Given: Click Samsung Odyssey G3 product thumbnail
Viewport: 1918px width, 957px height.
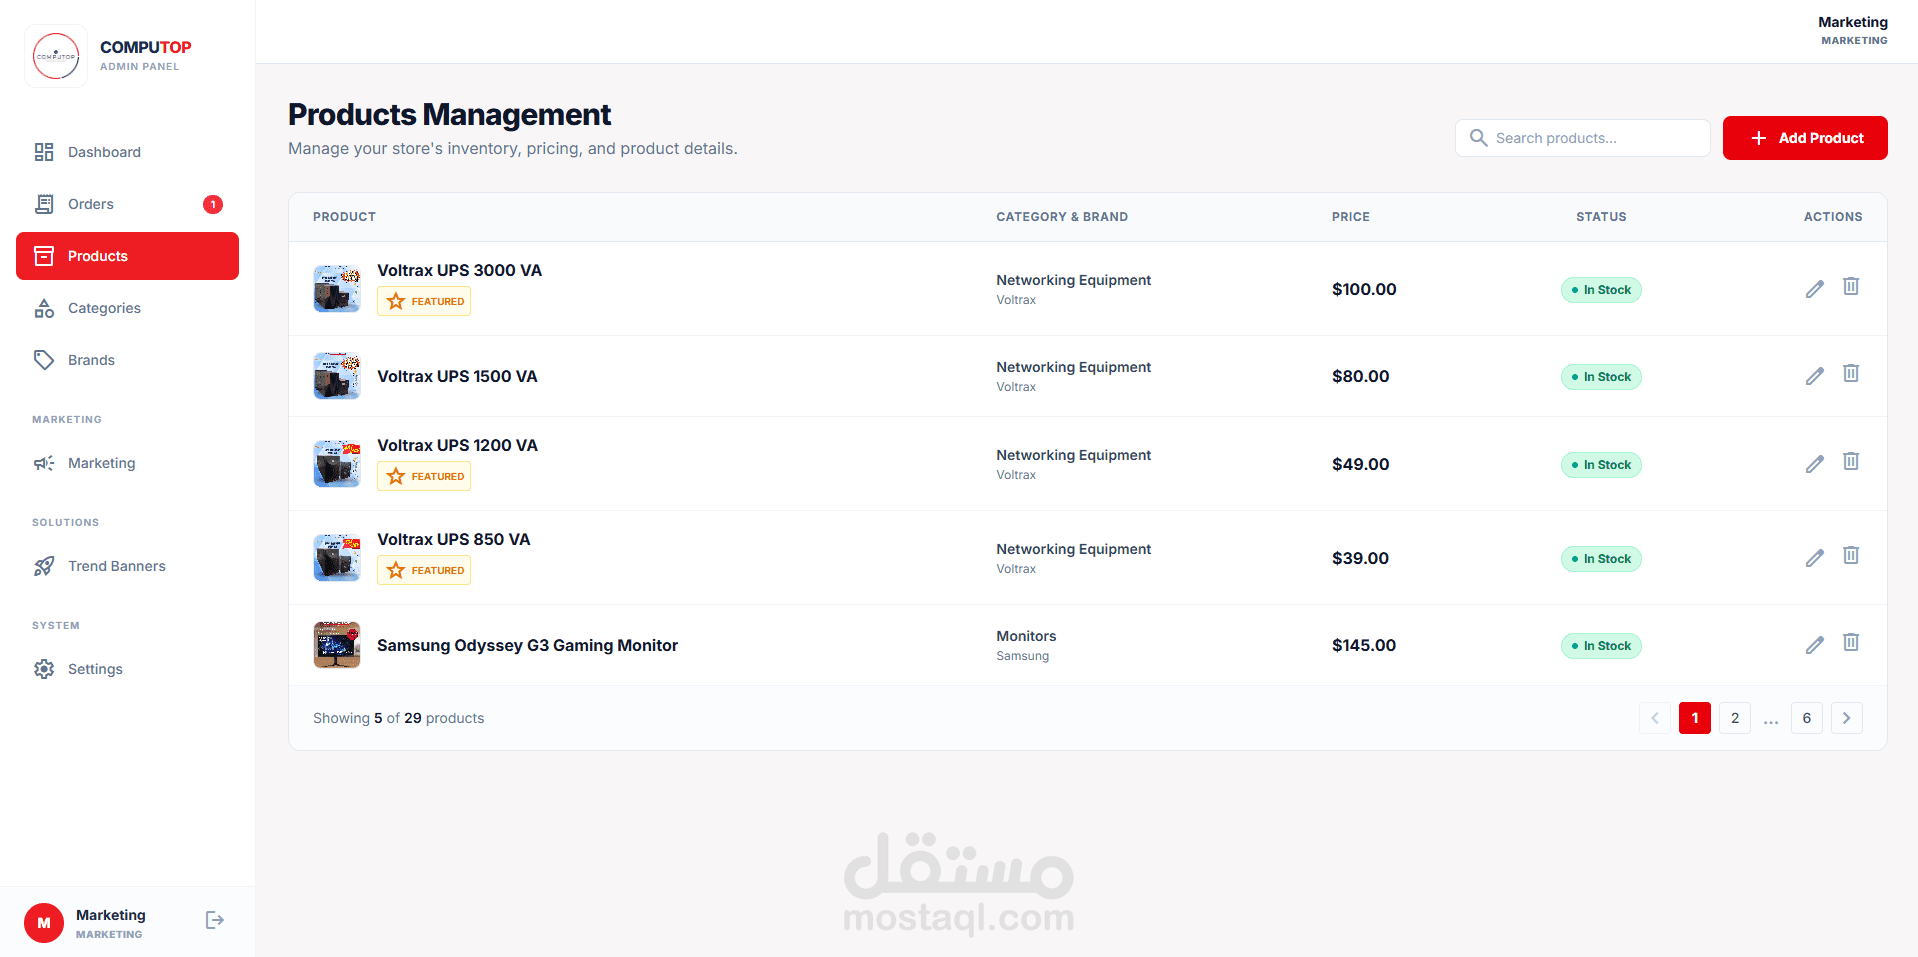Looking at the screenshot, I should coord(337,645).
